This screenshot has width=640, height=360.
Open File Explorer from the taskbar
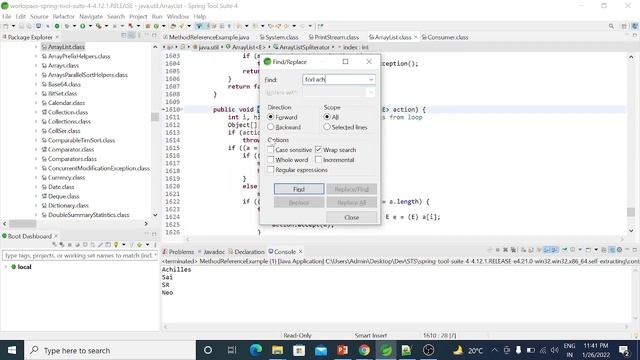pyautogui.click(x=278, y=350)
